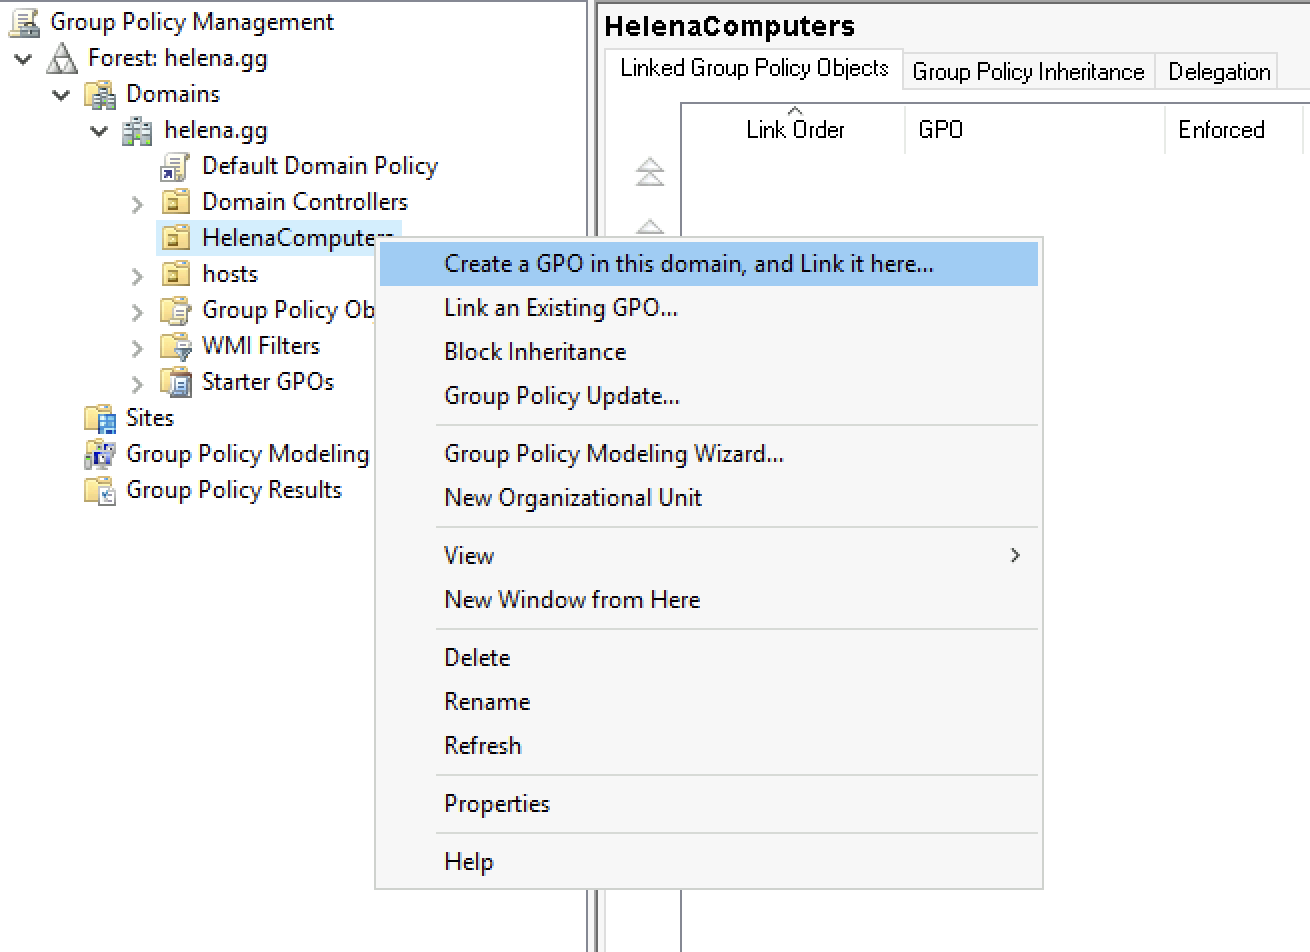Screen dimensions: 1310x952
Task: Switch to Group Policy Inheritance tab
Action: point(1027,72)
